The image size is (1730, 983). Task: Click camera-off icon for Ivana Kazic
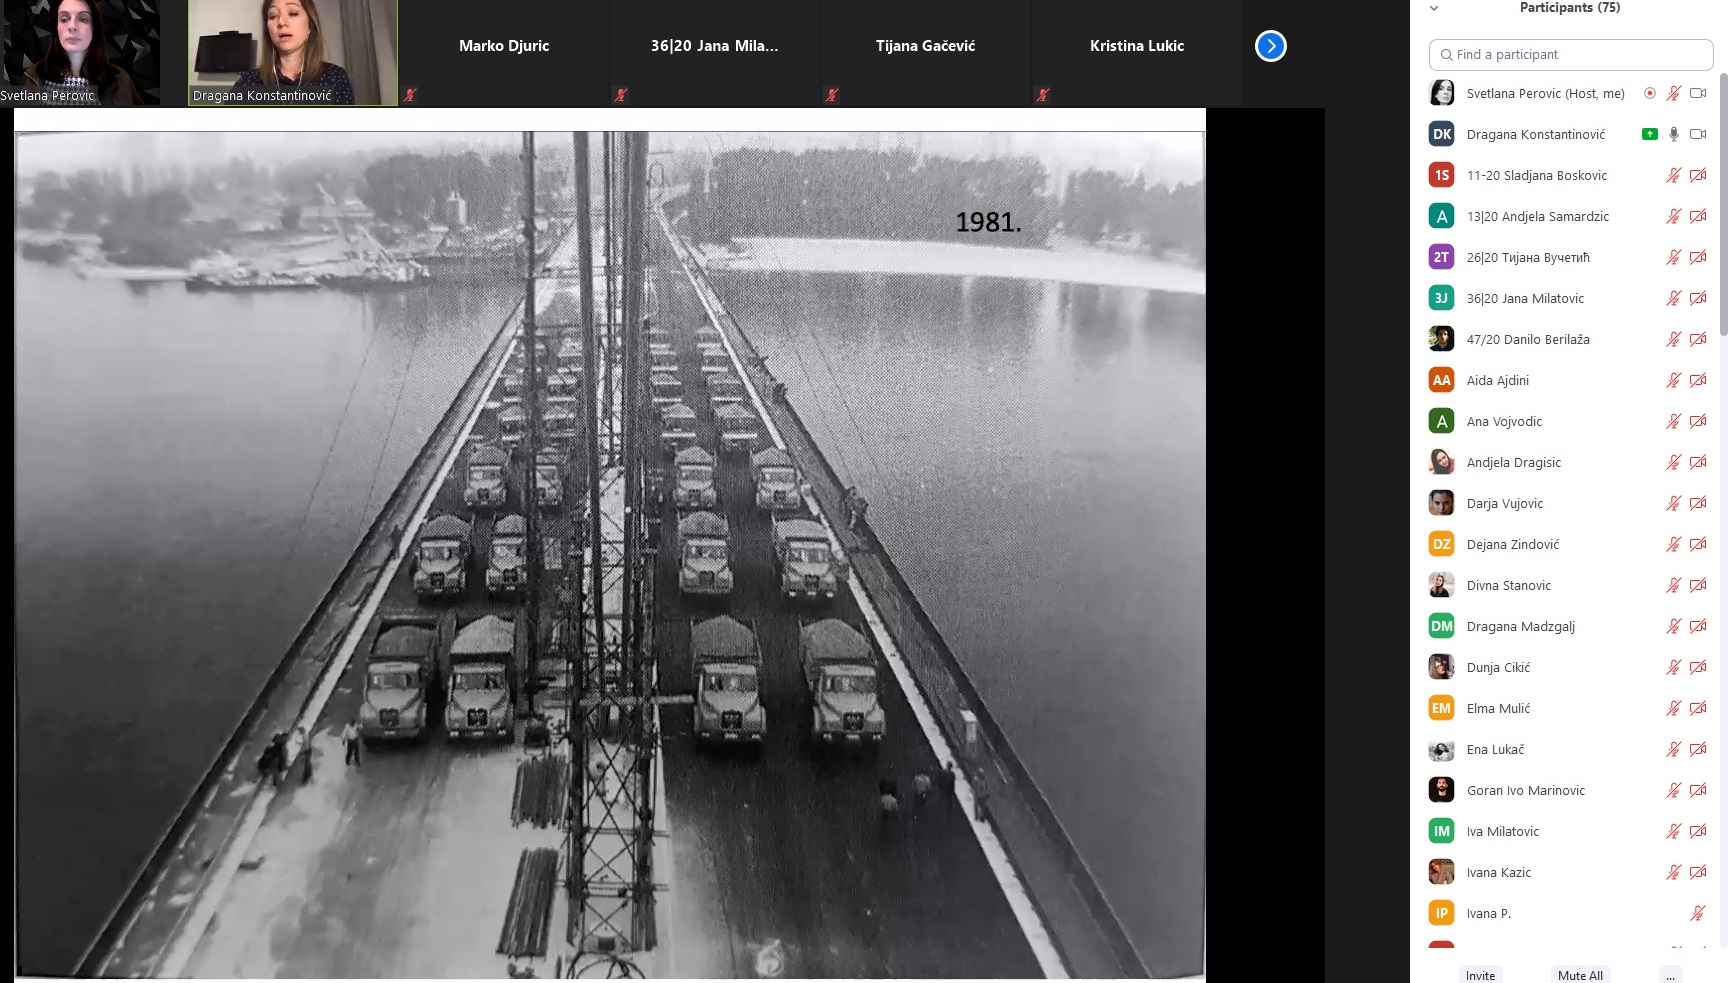coord(1698,872)
